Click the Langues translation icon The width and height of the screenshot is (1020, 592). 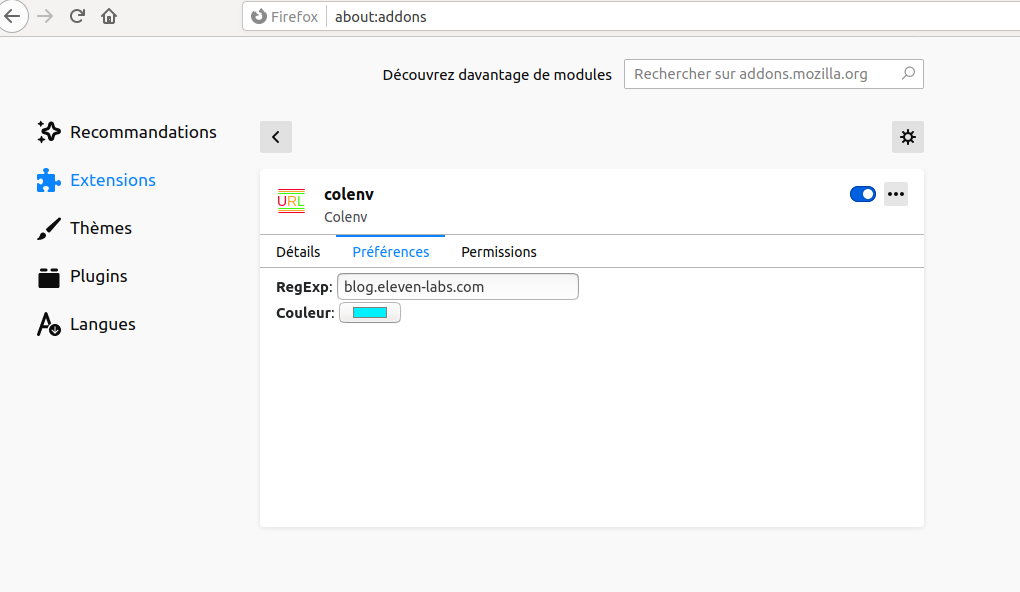49,324
